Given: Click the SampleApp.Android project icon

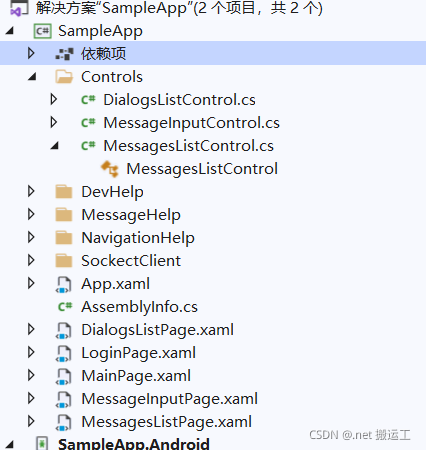Looking at the screenshot, I should click(x=42, y=443).
